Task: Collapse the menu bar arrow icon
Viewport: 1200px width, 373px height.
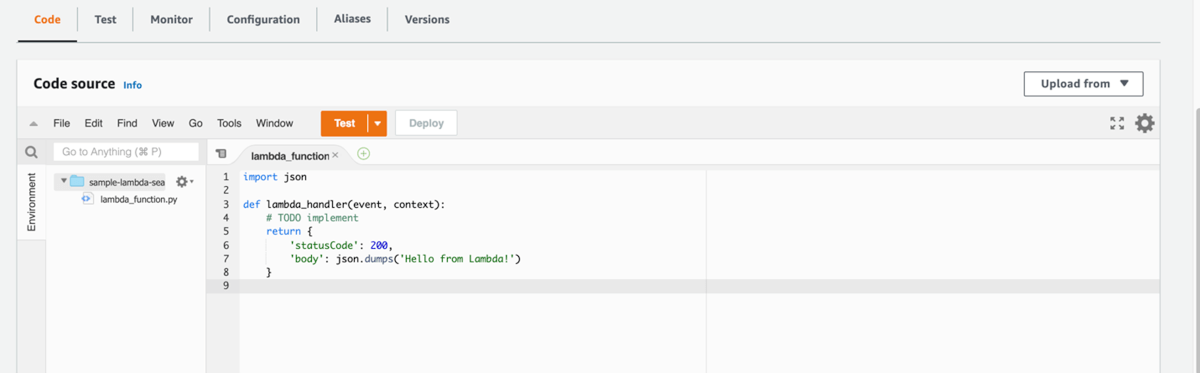Action: coord(33,124)
